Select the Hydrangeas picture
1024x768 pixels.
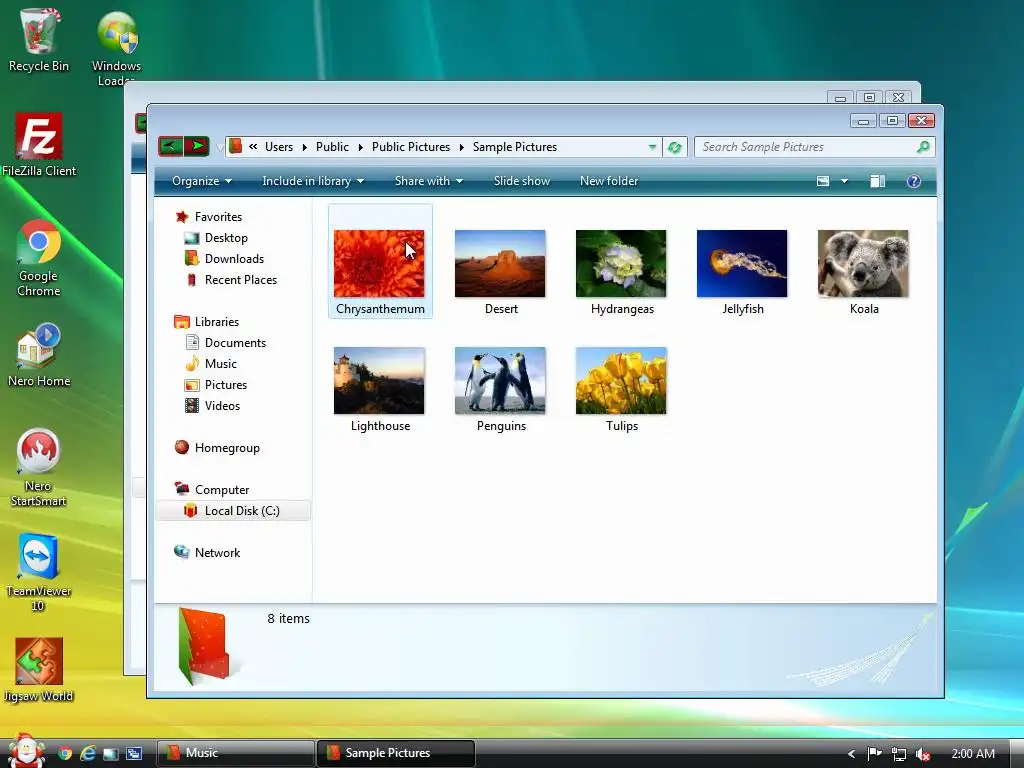(621, 263)
